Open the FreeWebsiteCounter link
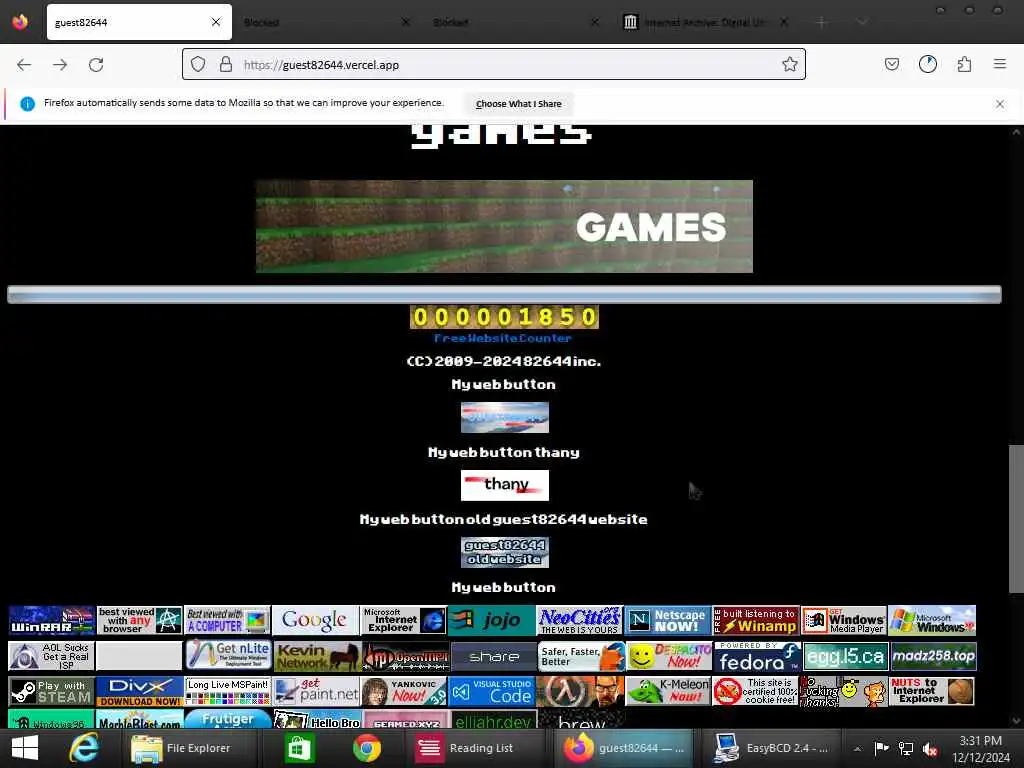Image resolution: width=1024 pixels, height=768 pixels. point(503,338)
